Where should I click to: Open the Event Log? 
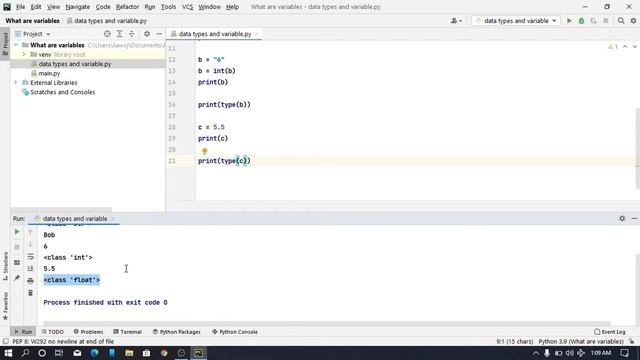click(x=610, y=332)
